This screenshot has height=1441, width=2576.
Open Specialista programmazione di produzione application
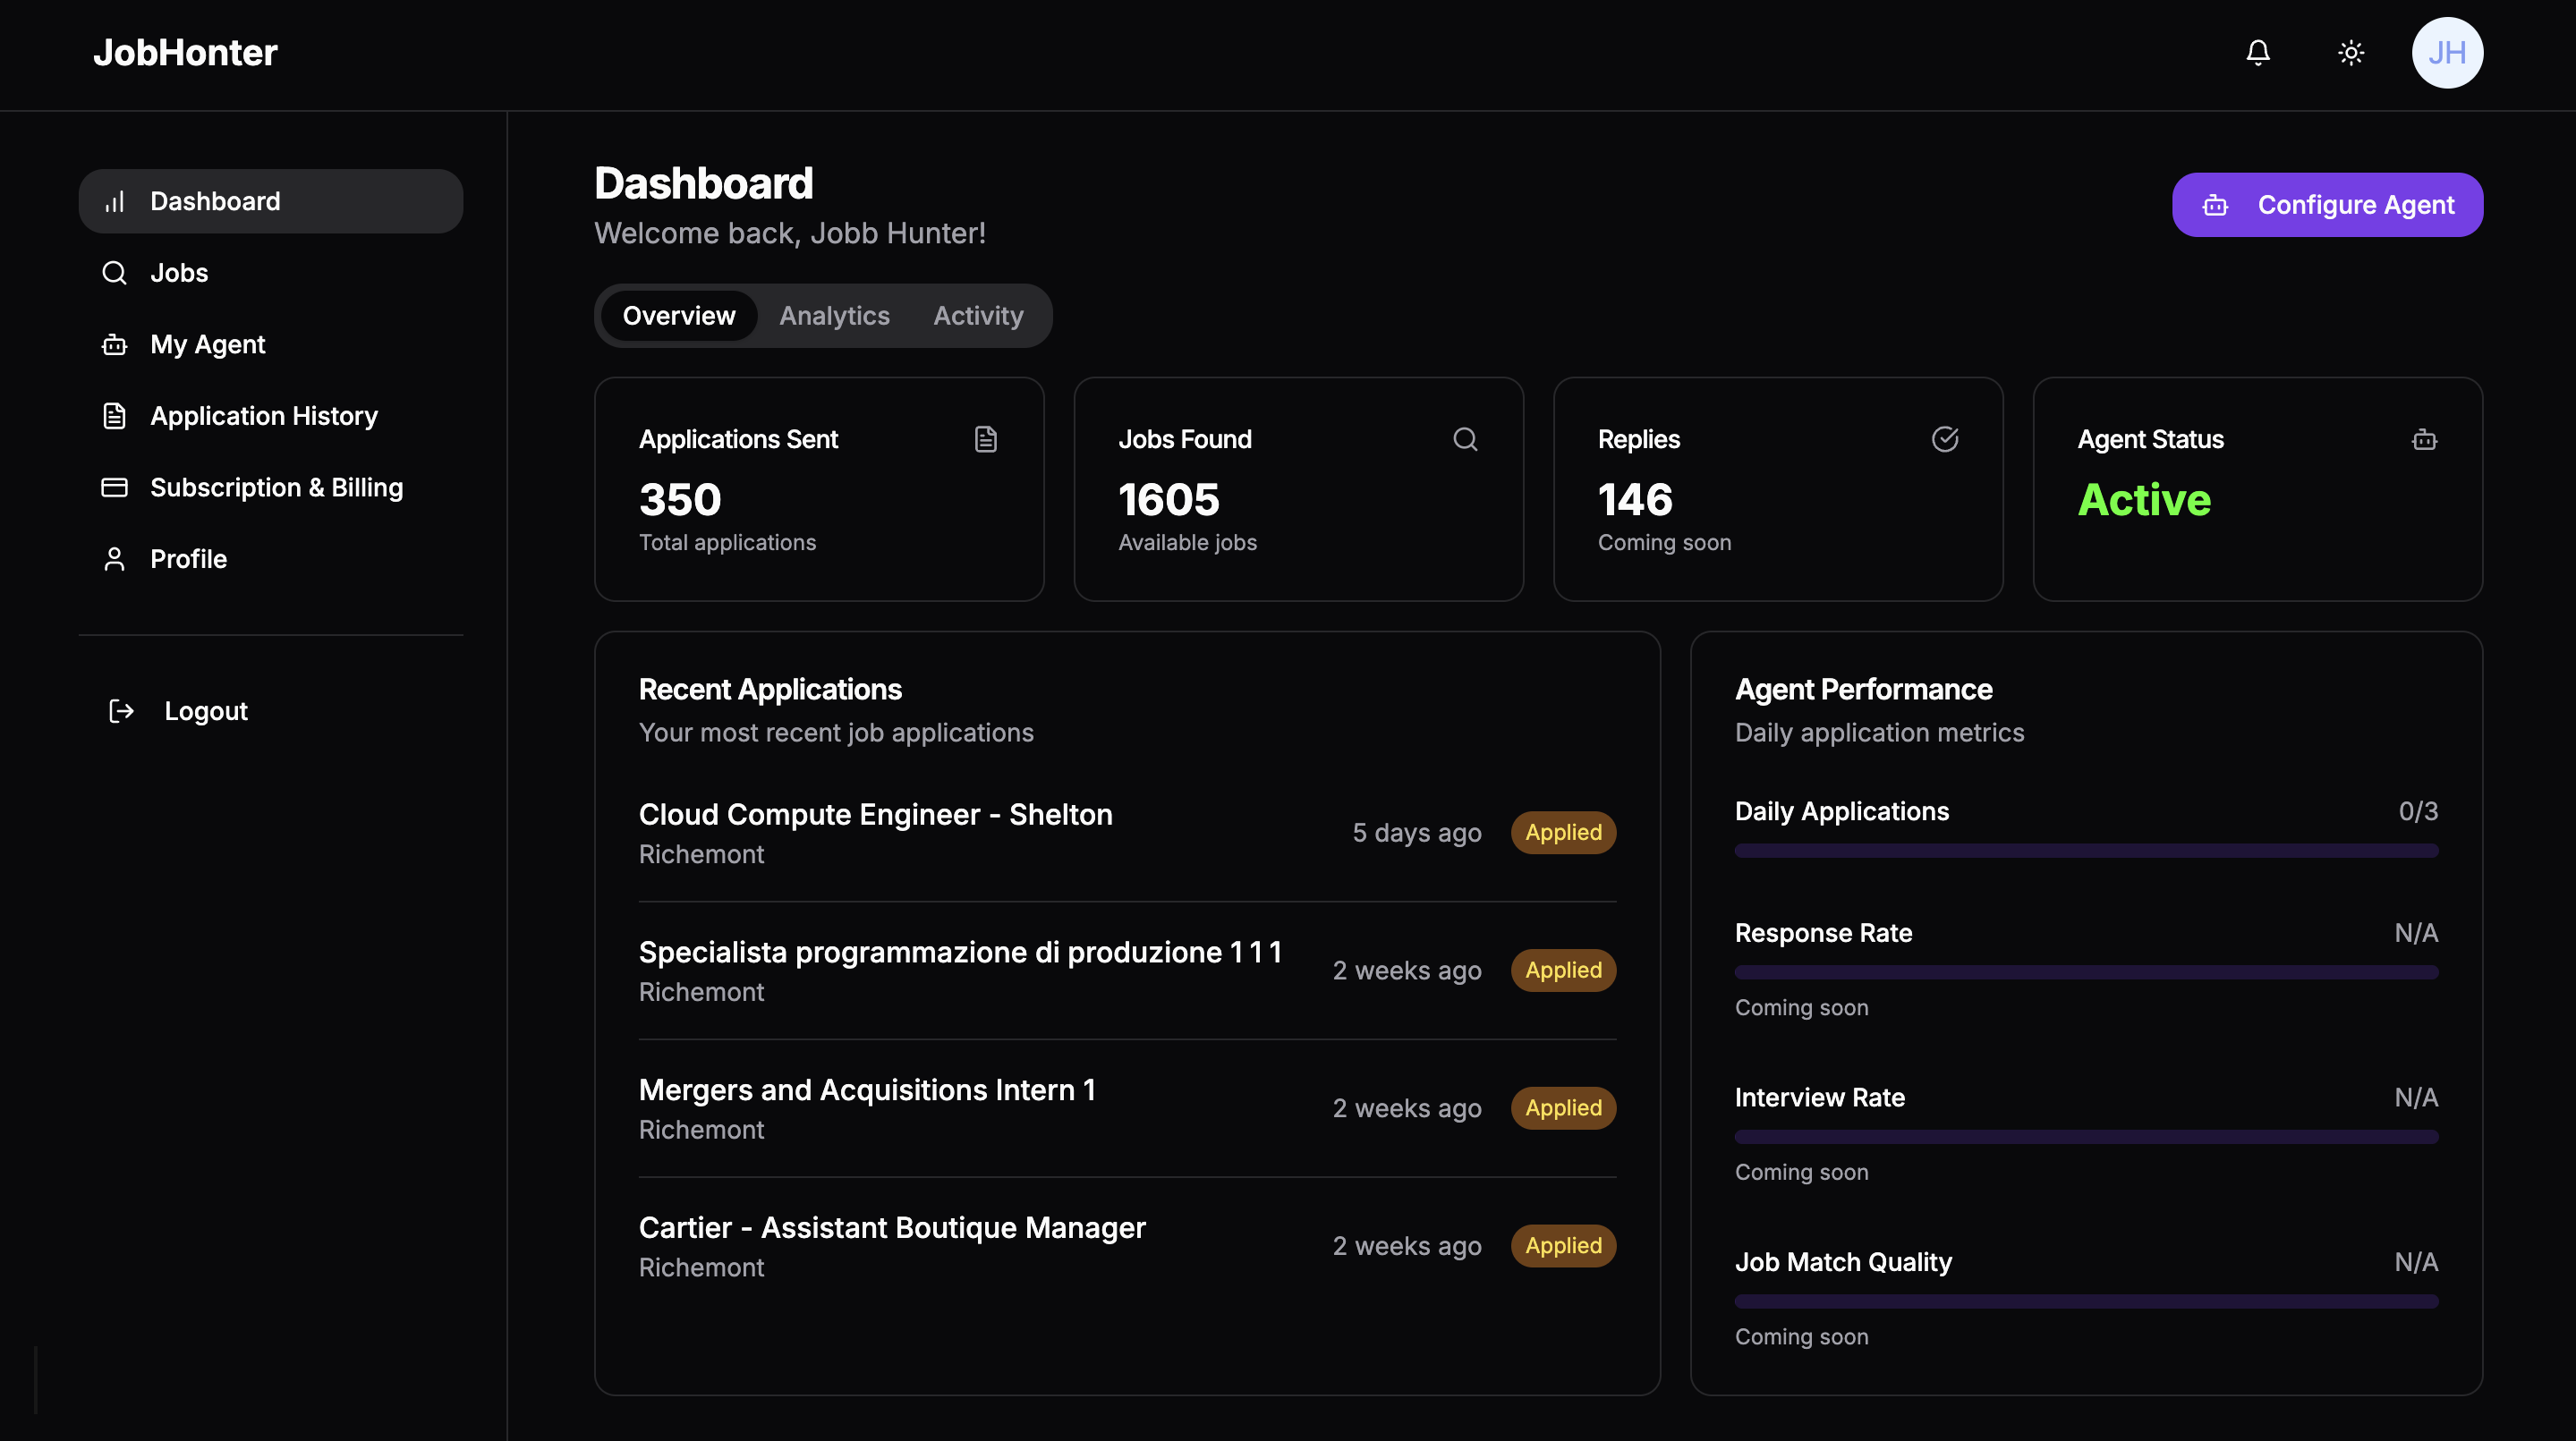coord(960,952)
